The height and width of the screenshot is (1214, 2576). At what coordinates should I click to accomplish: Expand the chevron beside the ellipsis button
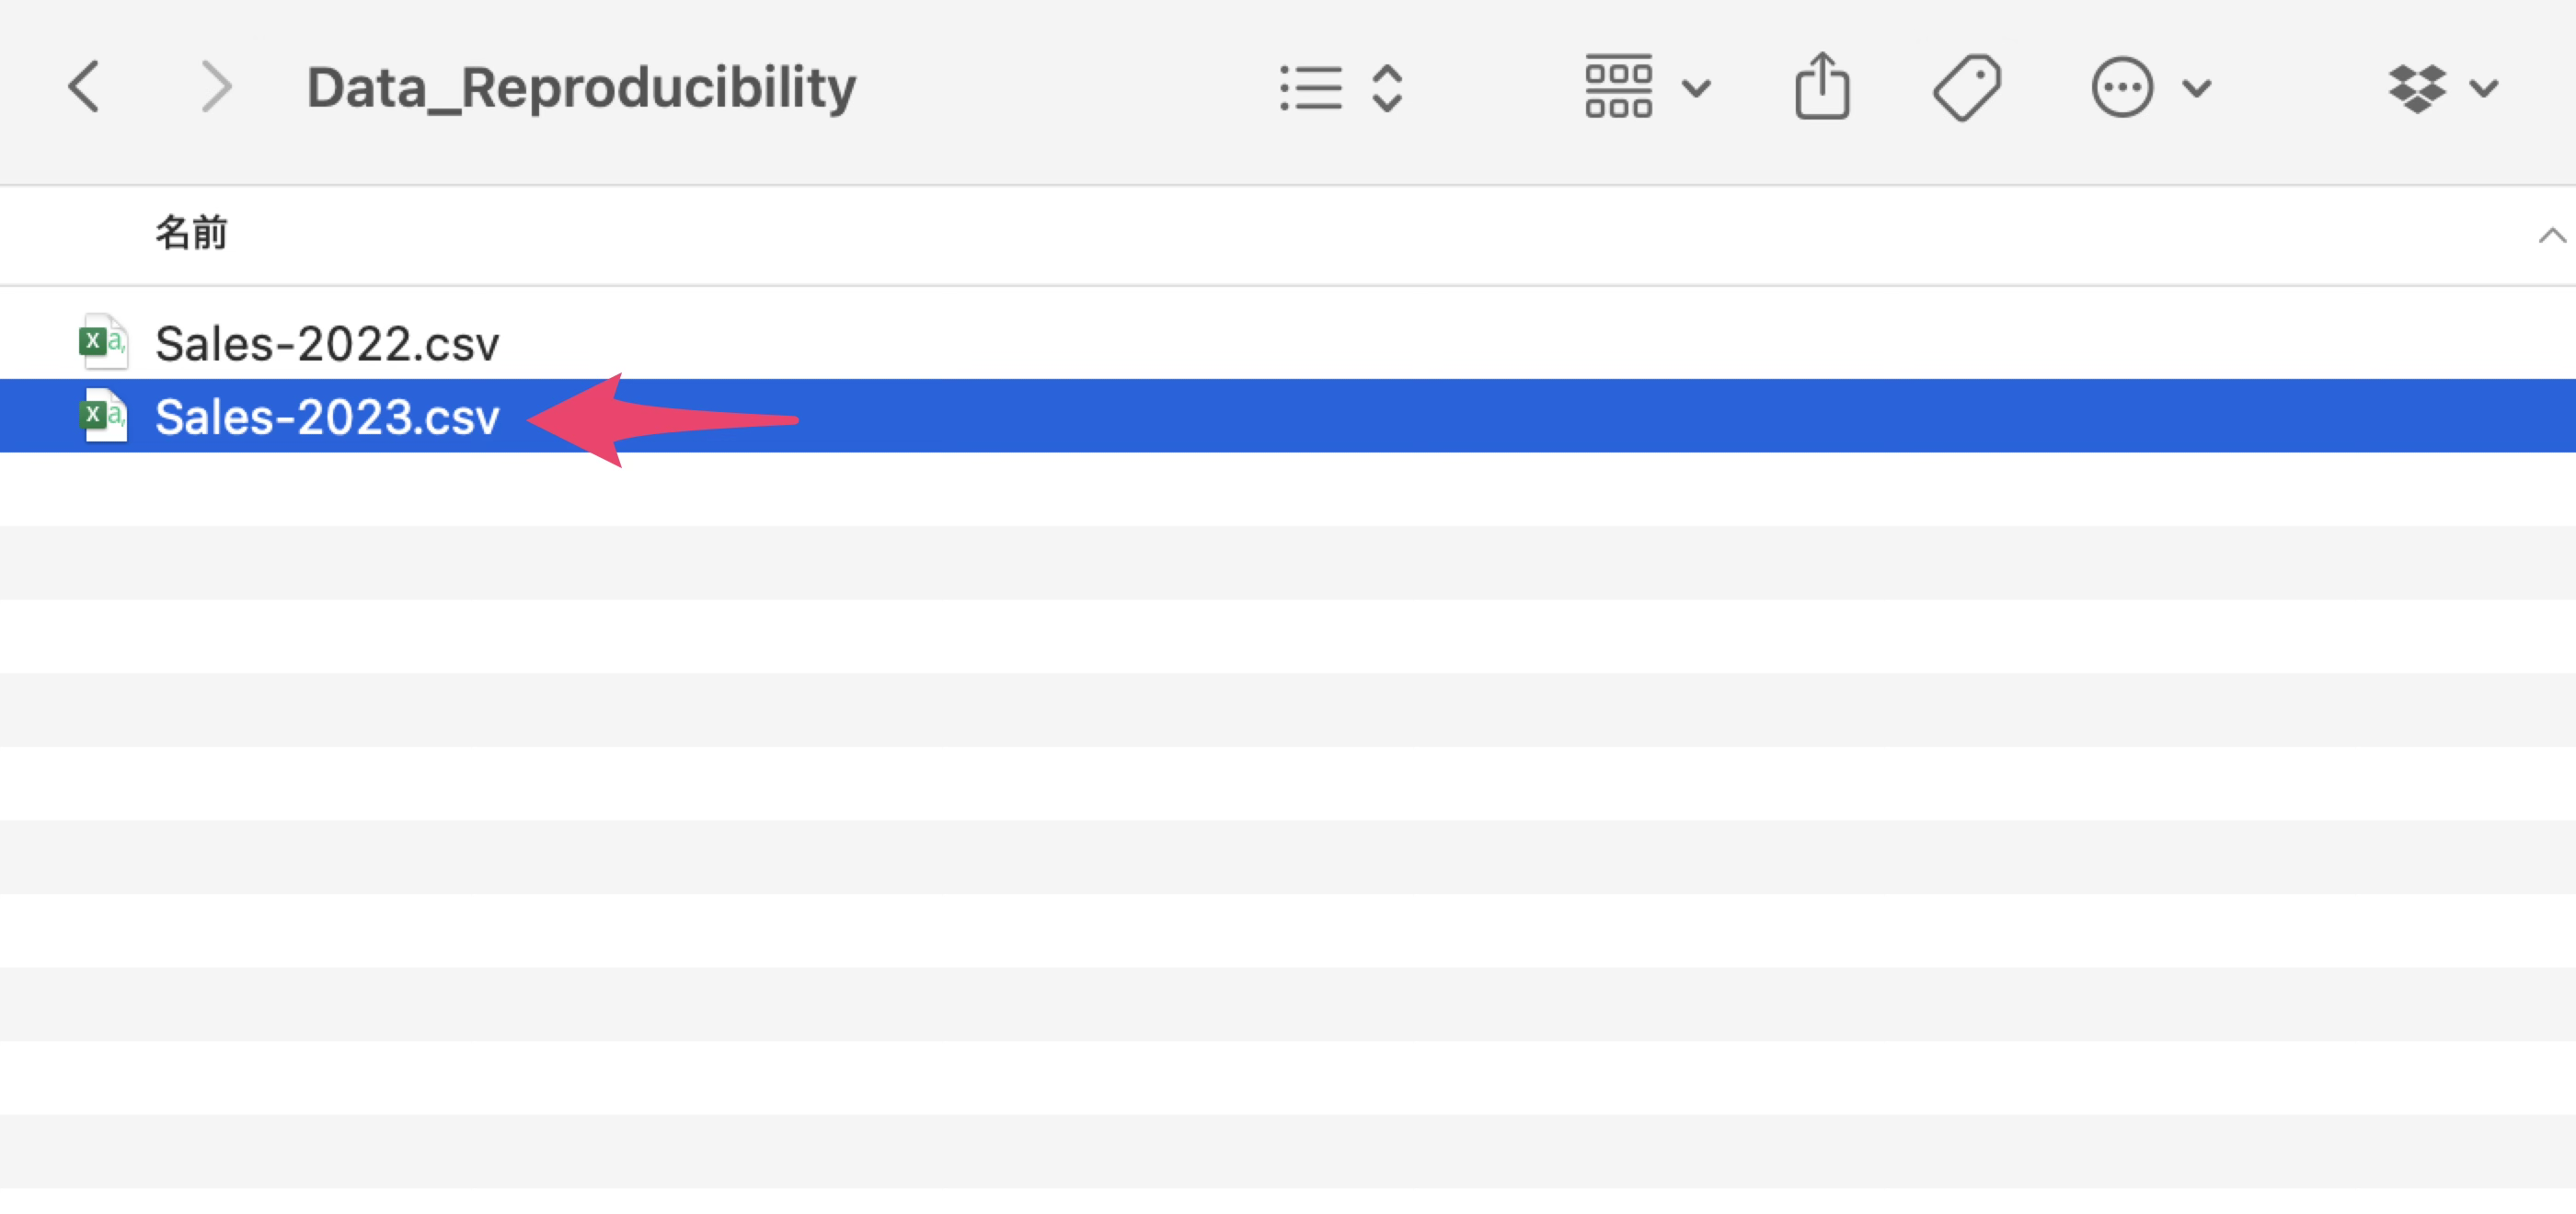[2197, 88]
